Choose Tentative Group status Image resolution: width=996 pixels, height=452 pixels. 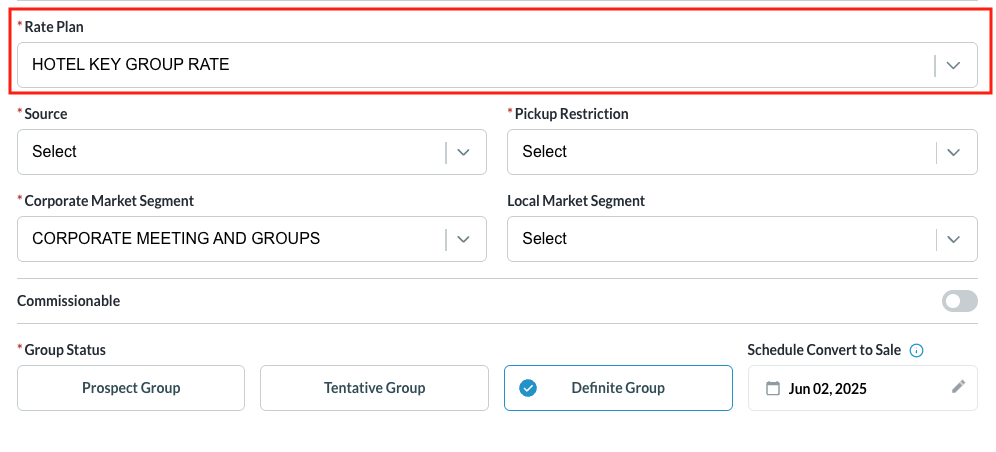tap(374, 388)
